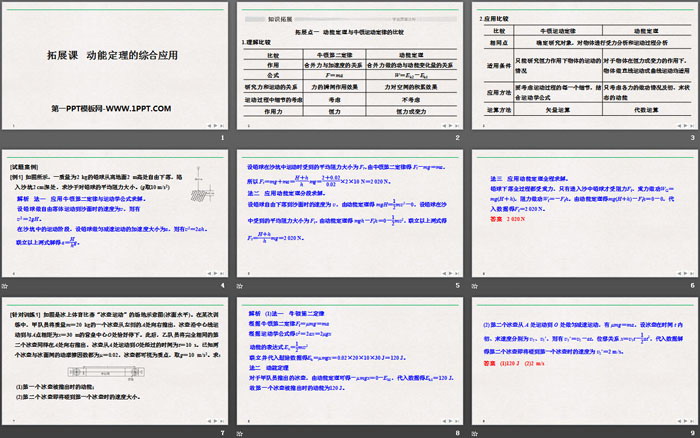Open slide 7 with 针对训练1 problem
Viewport: 700px width, 438px height.
pos(116,362)
